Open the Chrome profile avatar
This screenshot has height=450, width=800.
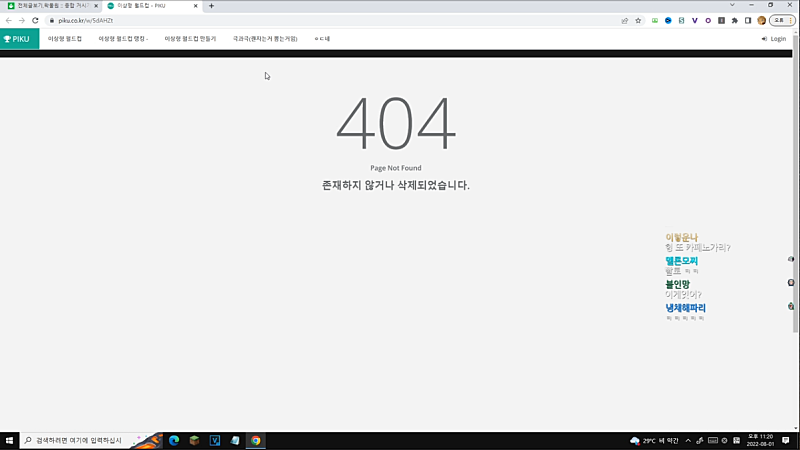762,20
